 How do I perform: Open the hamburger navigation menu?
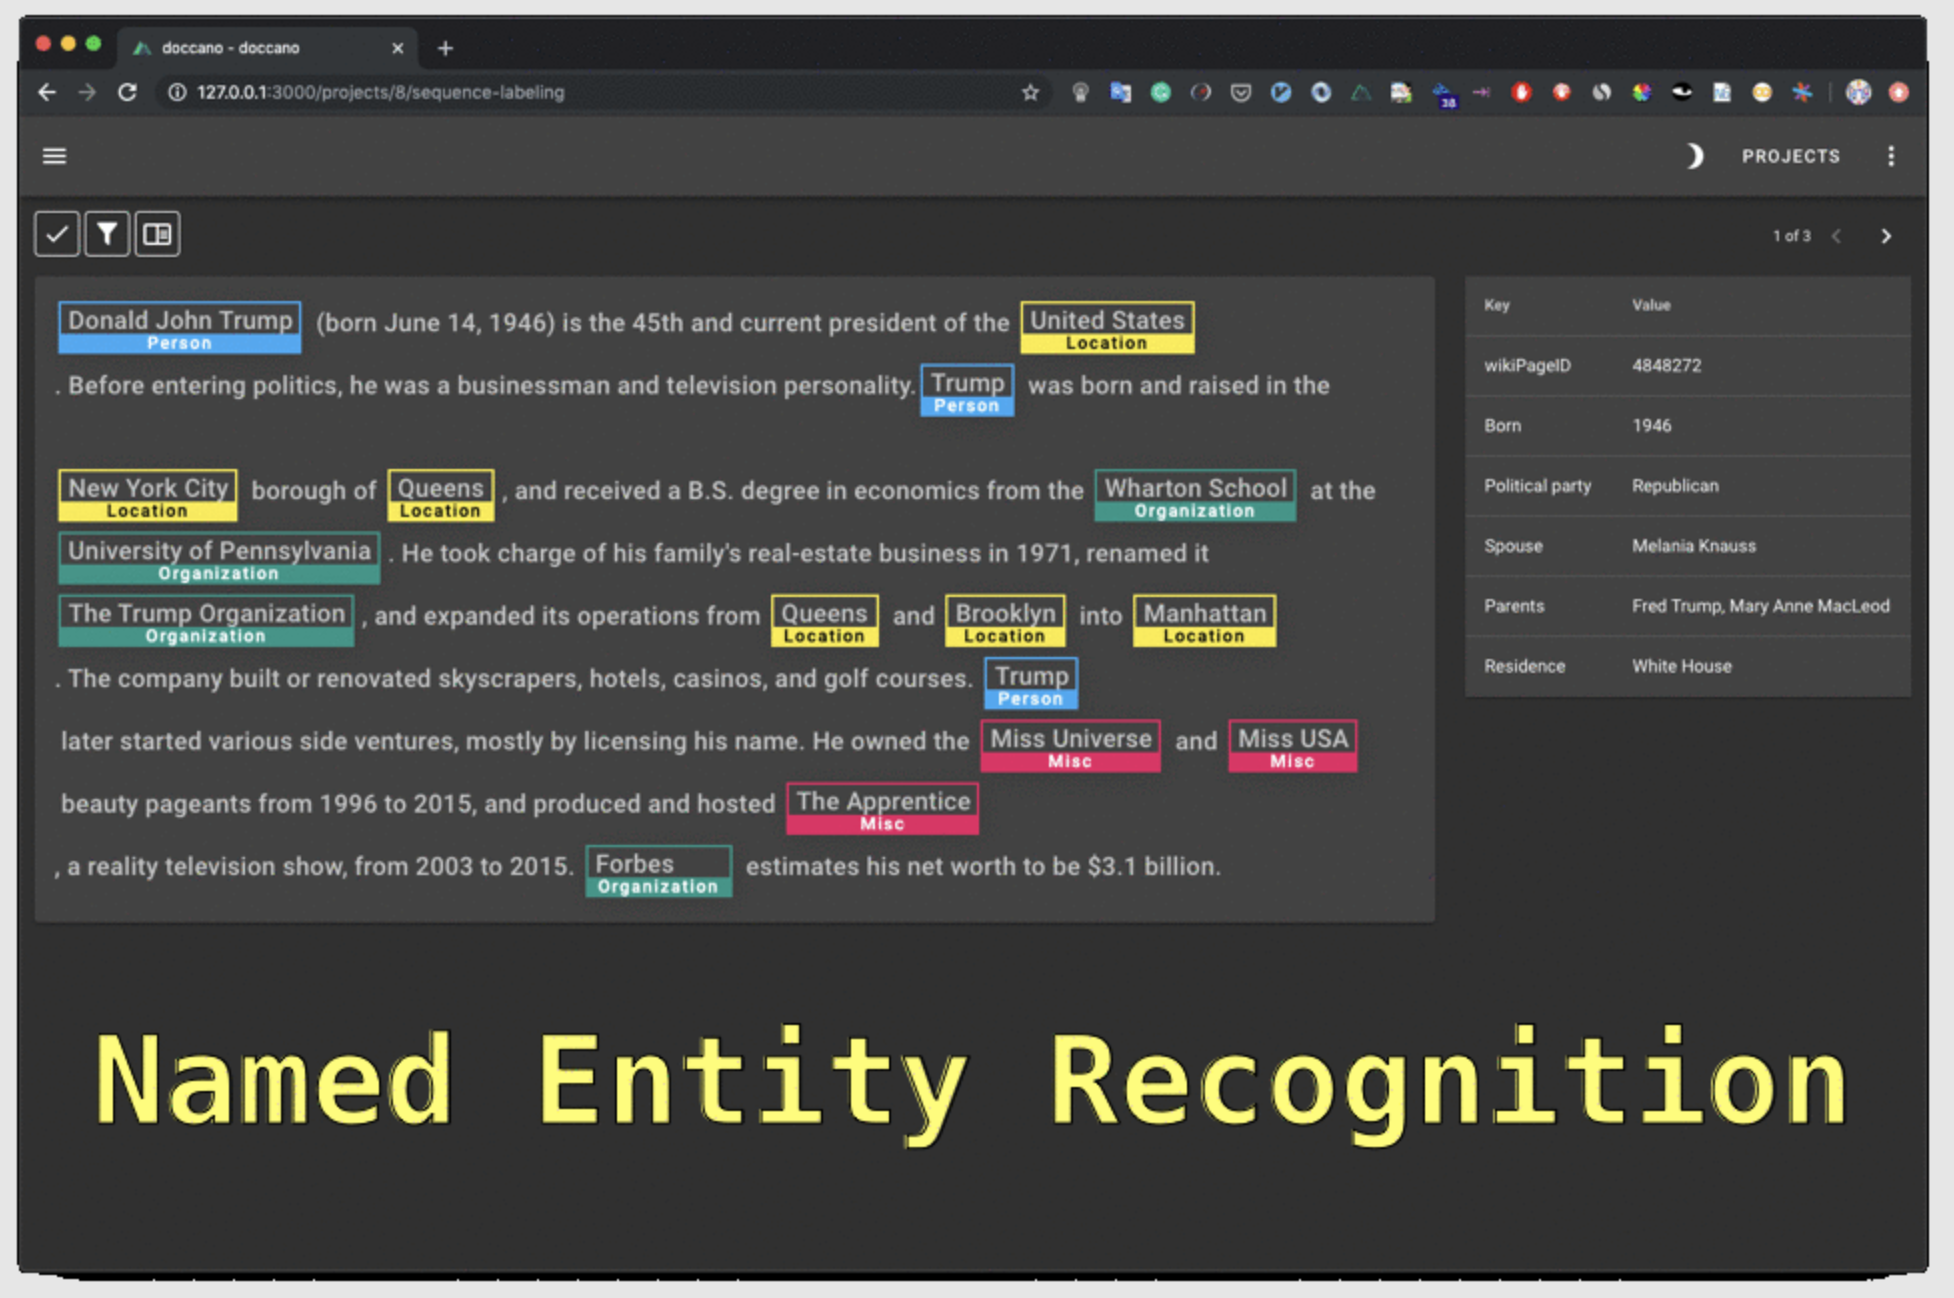(54, 156)
